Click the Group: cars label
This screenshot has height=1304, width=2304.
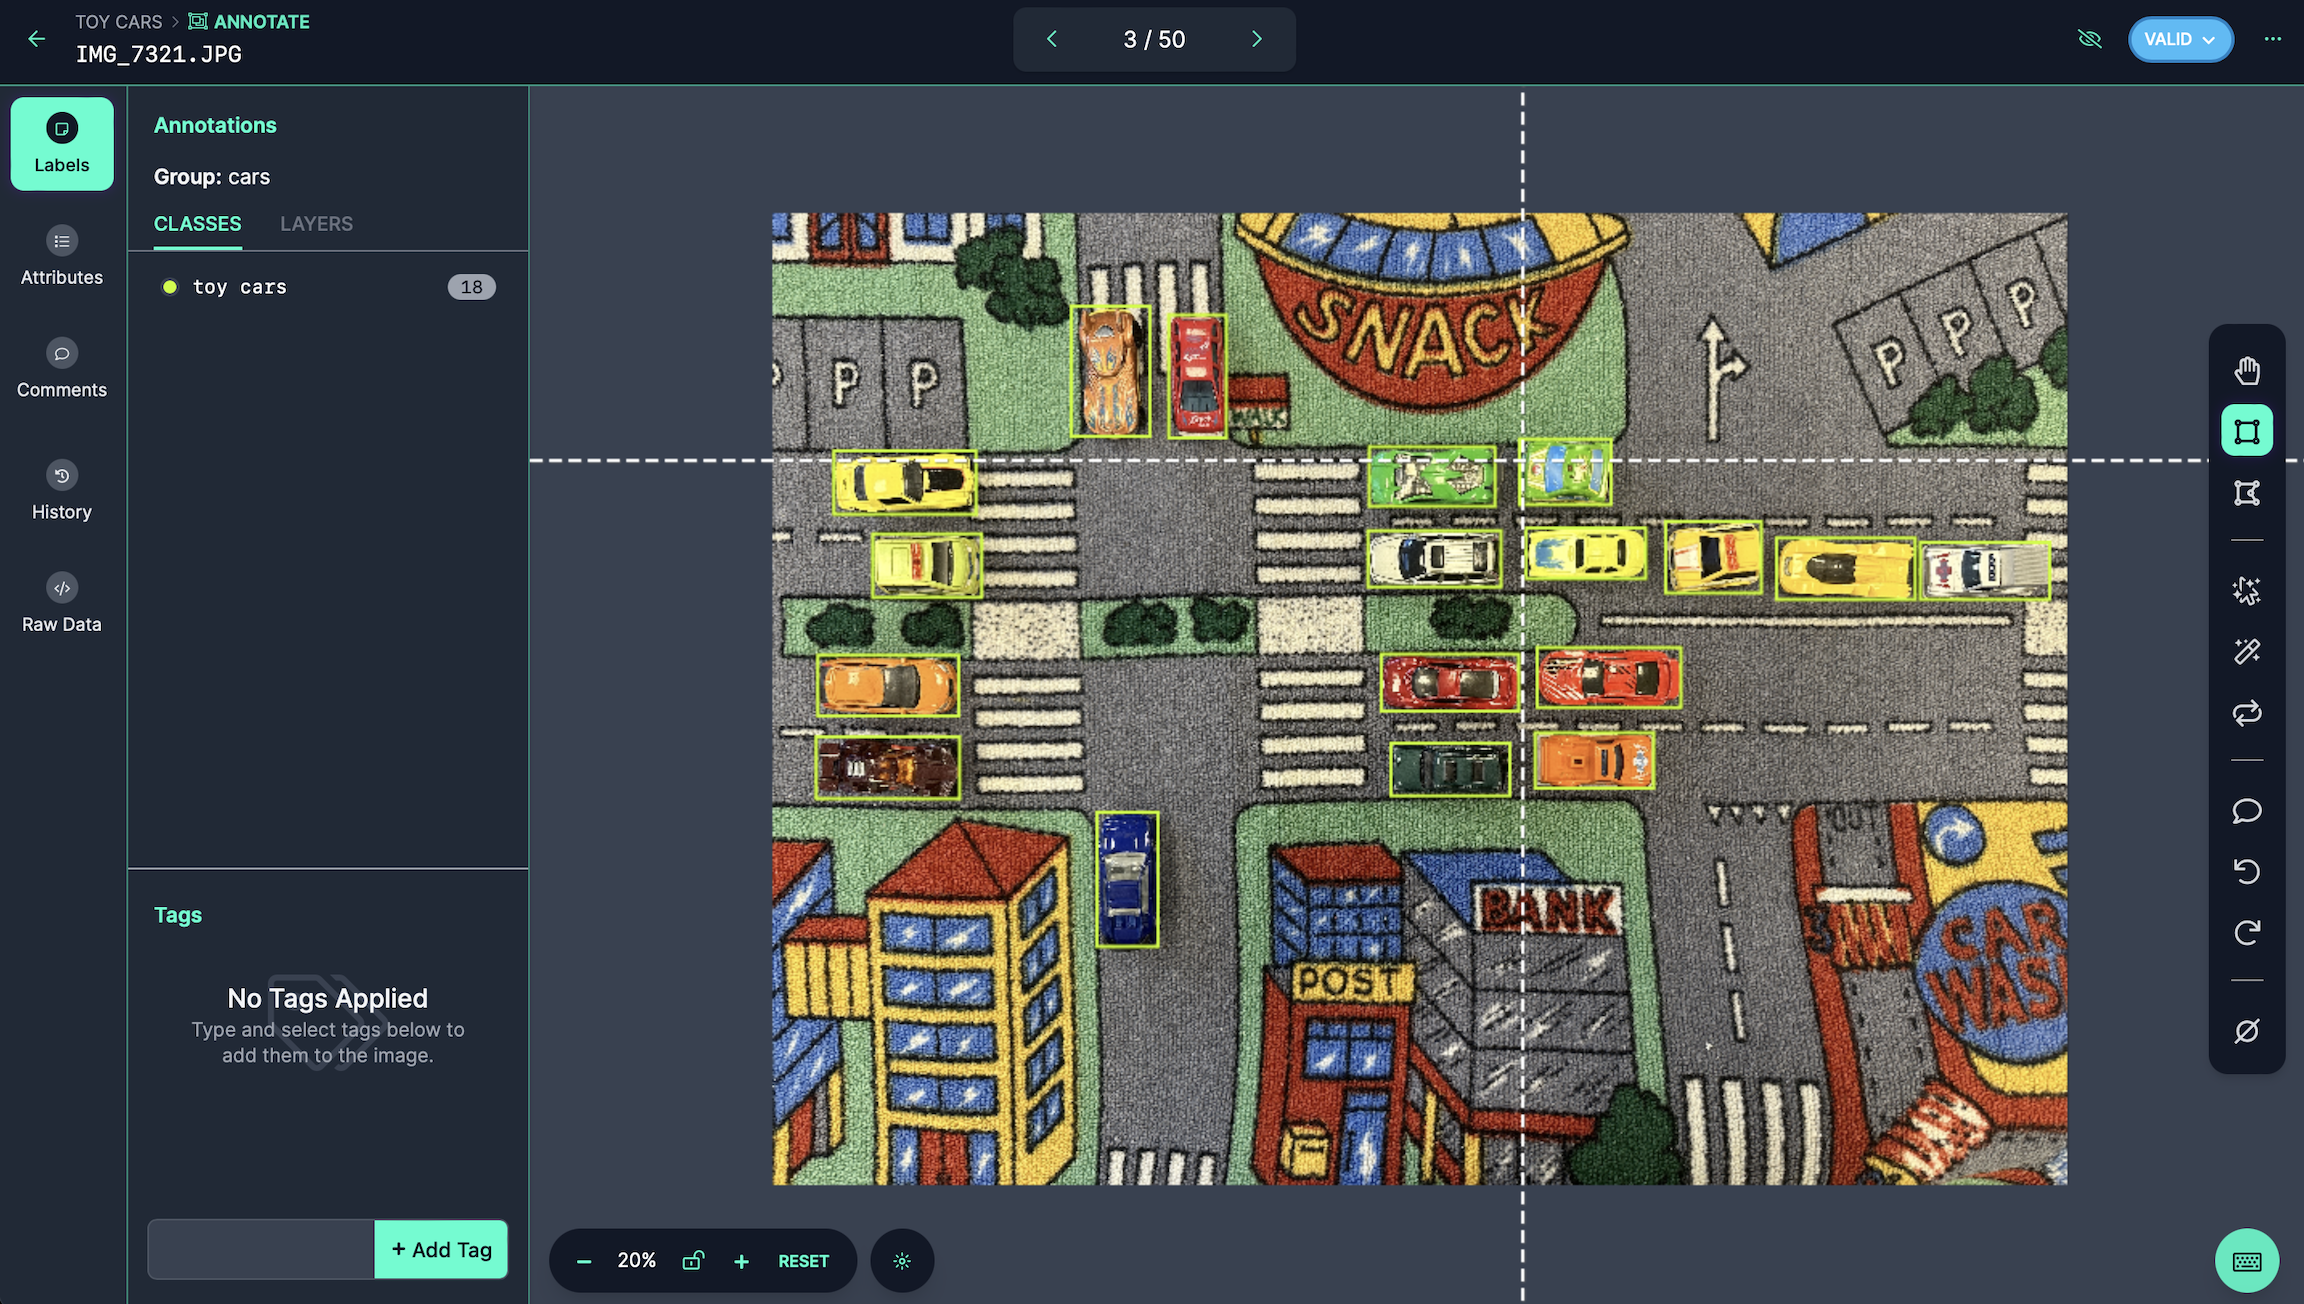coord(212,177)
